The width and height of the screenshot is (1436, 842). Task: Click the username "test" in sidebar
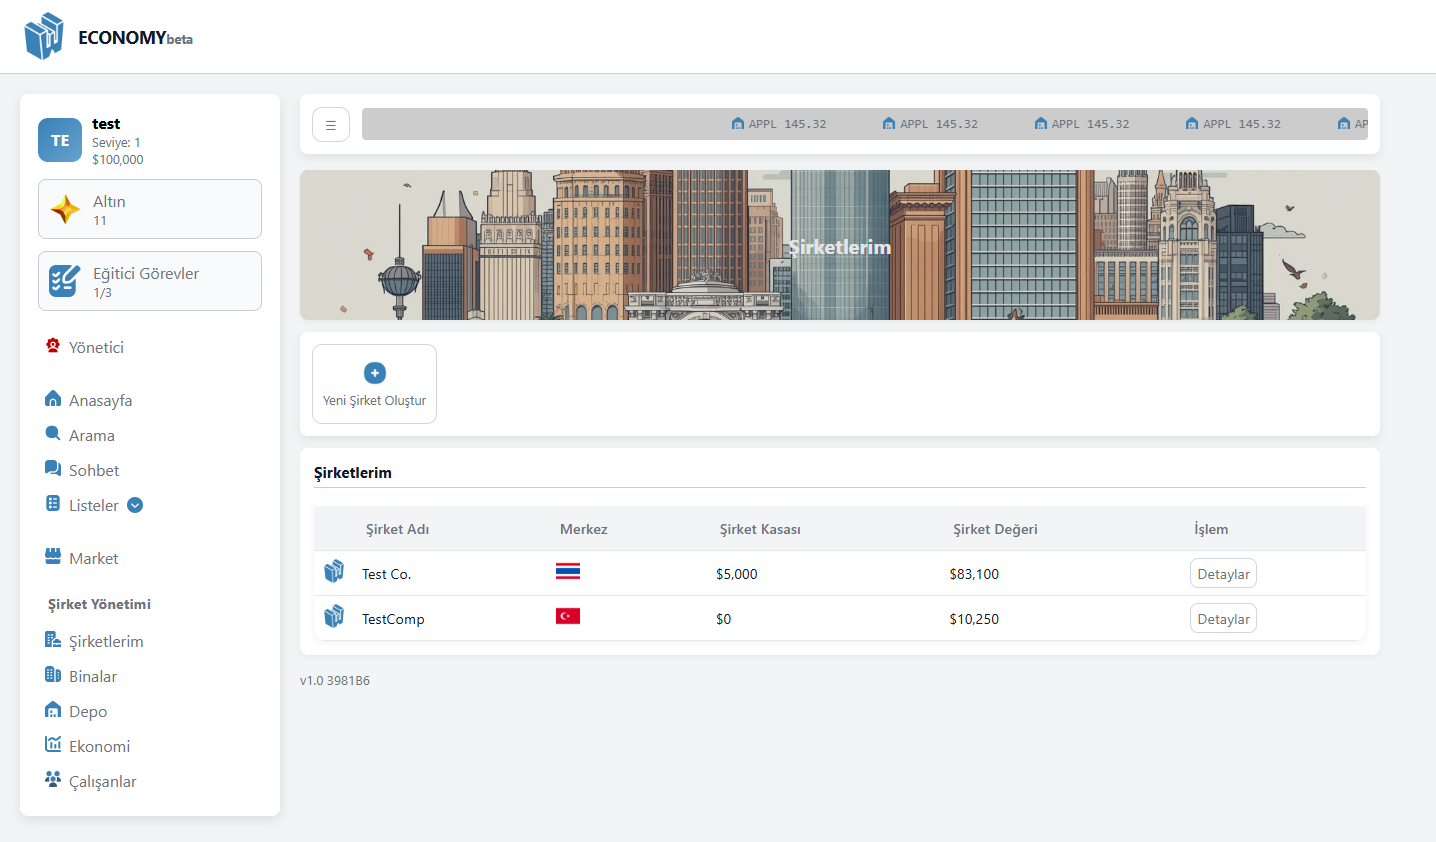pyautogui.click(x=106, y=124)
